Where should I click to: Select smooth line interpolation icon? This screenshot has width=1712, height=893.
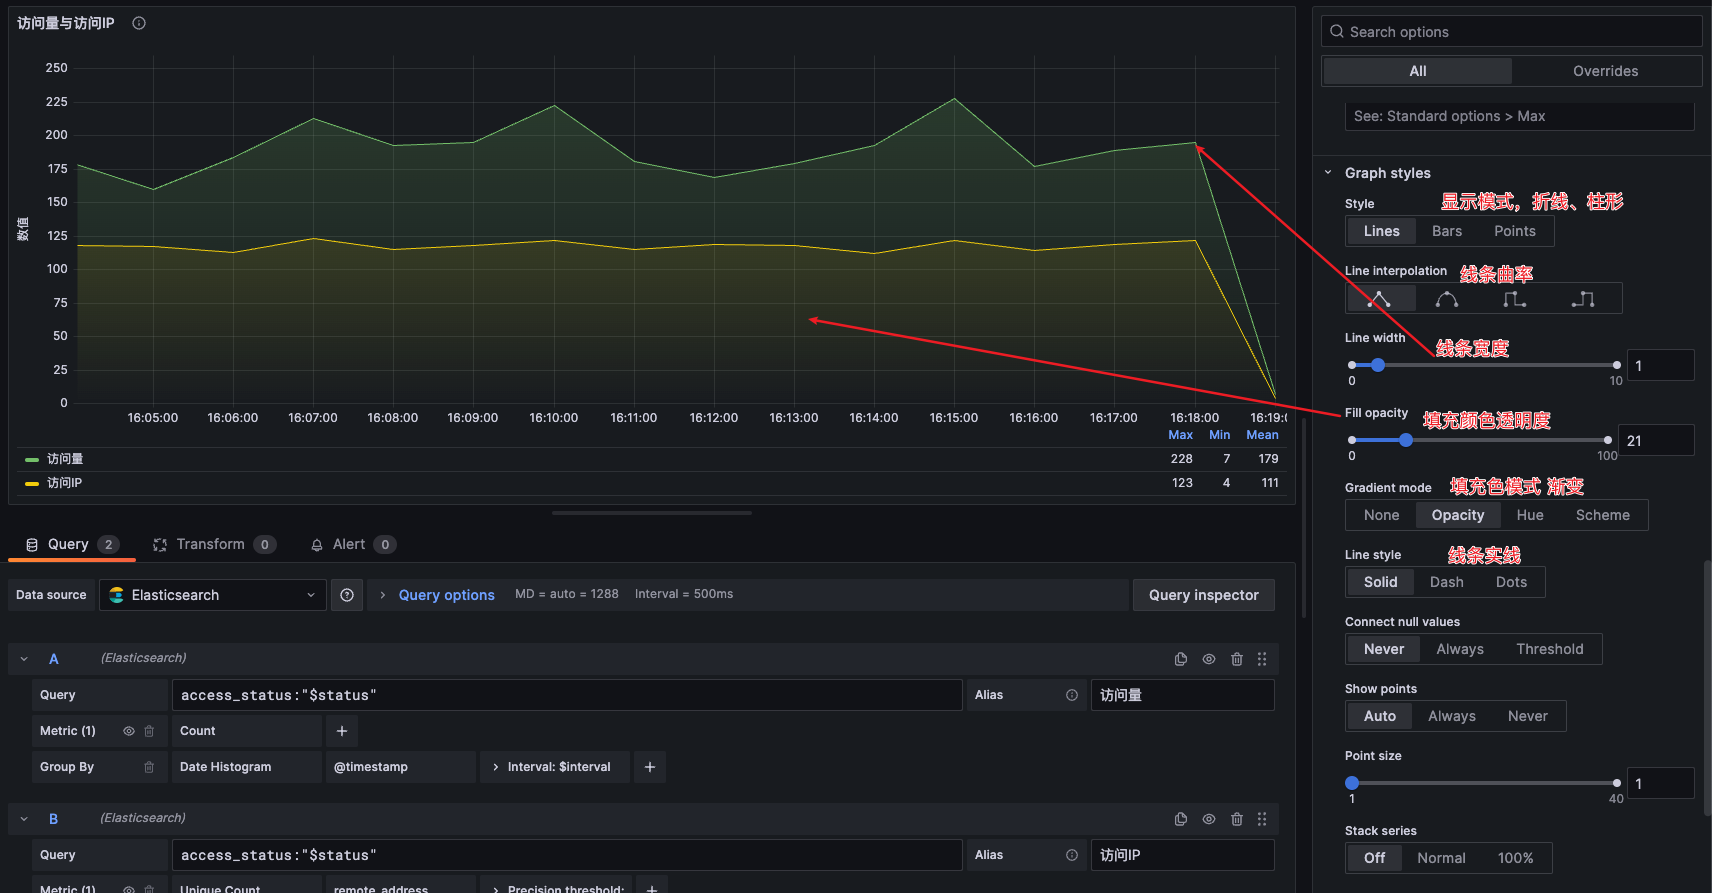(x=1446, y=299)
